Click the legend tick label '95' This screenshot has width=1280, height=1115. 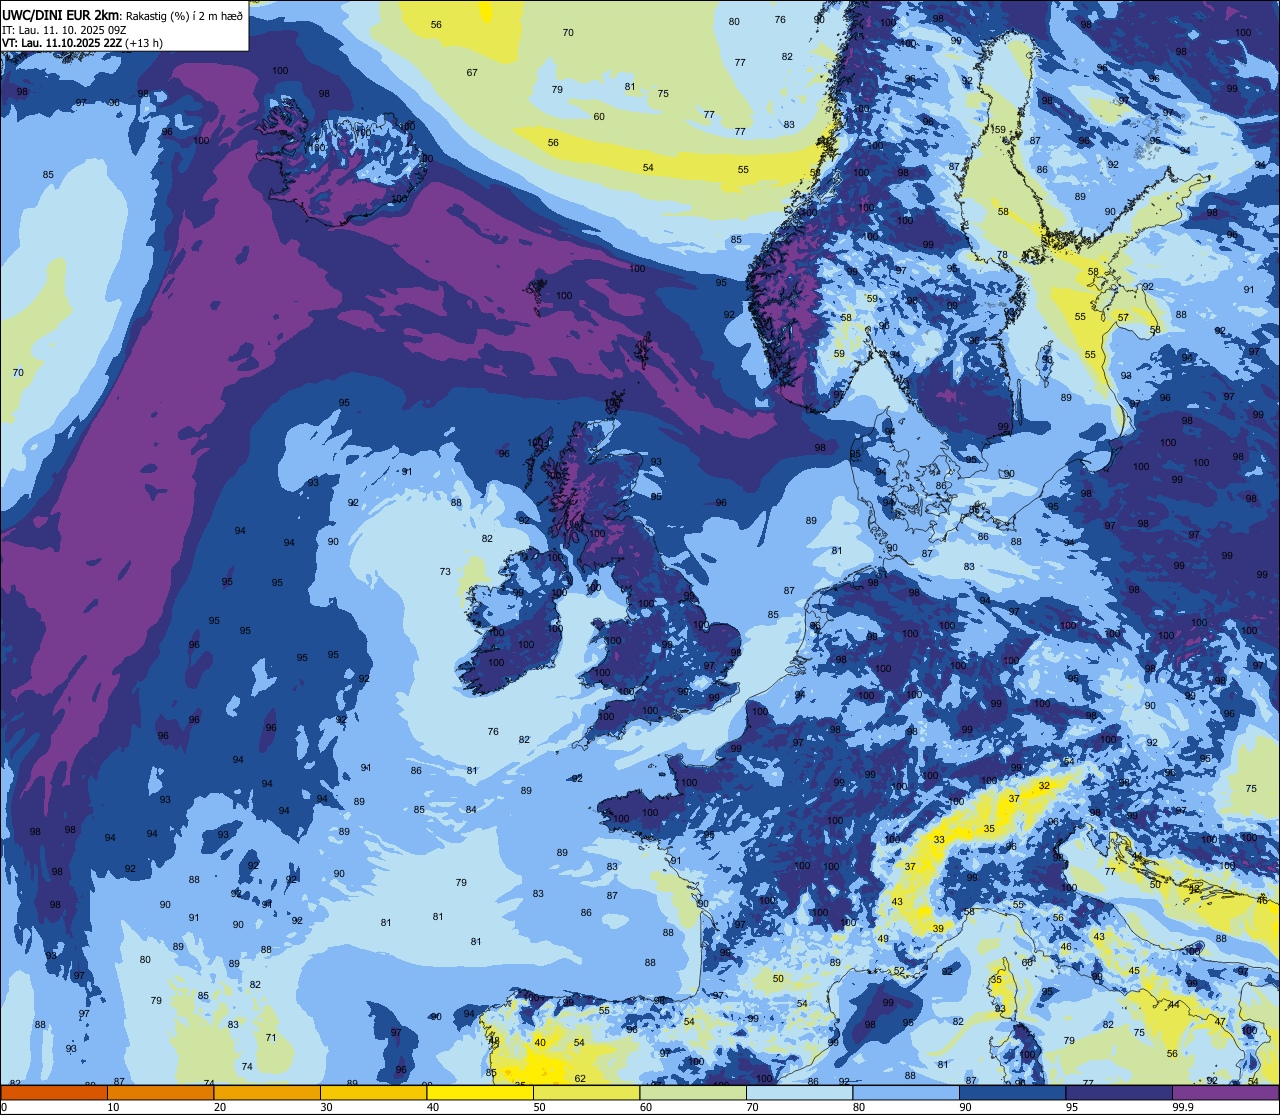[x=1073, y=1107]
